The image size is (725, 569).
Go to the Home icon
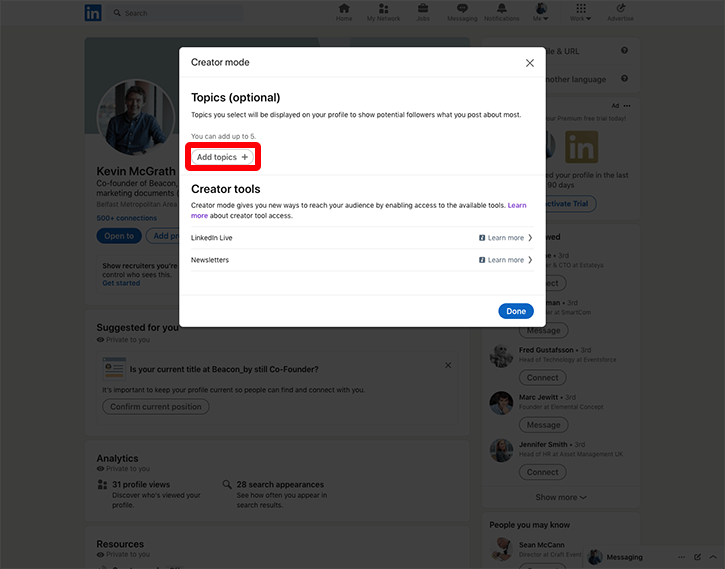pyautogui.click(x=344, y=8)
